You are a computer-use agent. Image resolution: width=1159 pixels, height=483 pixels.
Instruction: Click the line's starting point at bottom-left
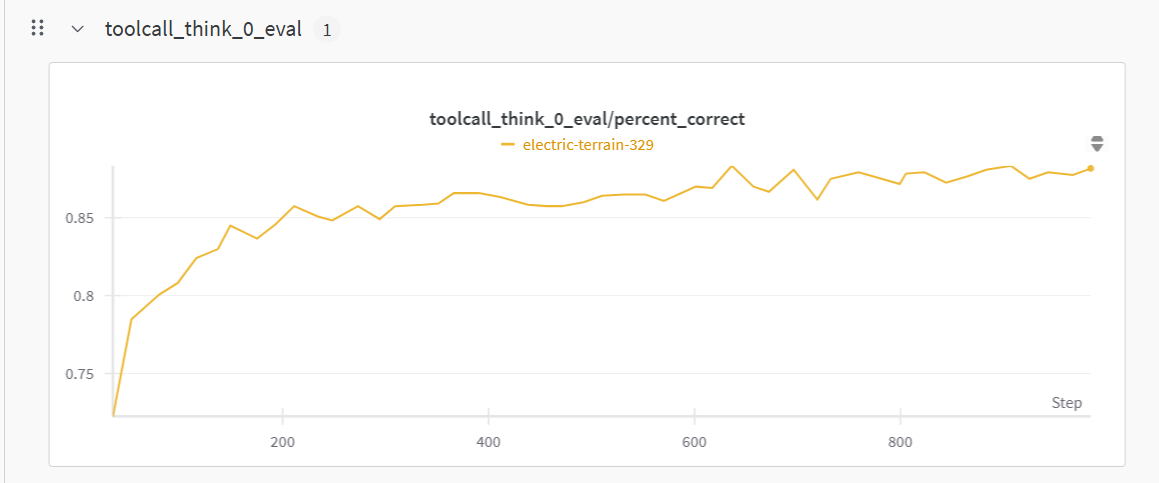coord(114,414)
